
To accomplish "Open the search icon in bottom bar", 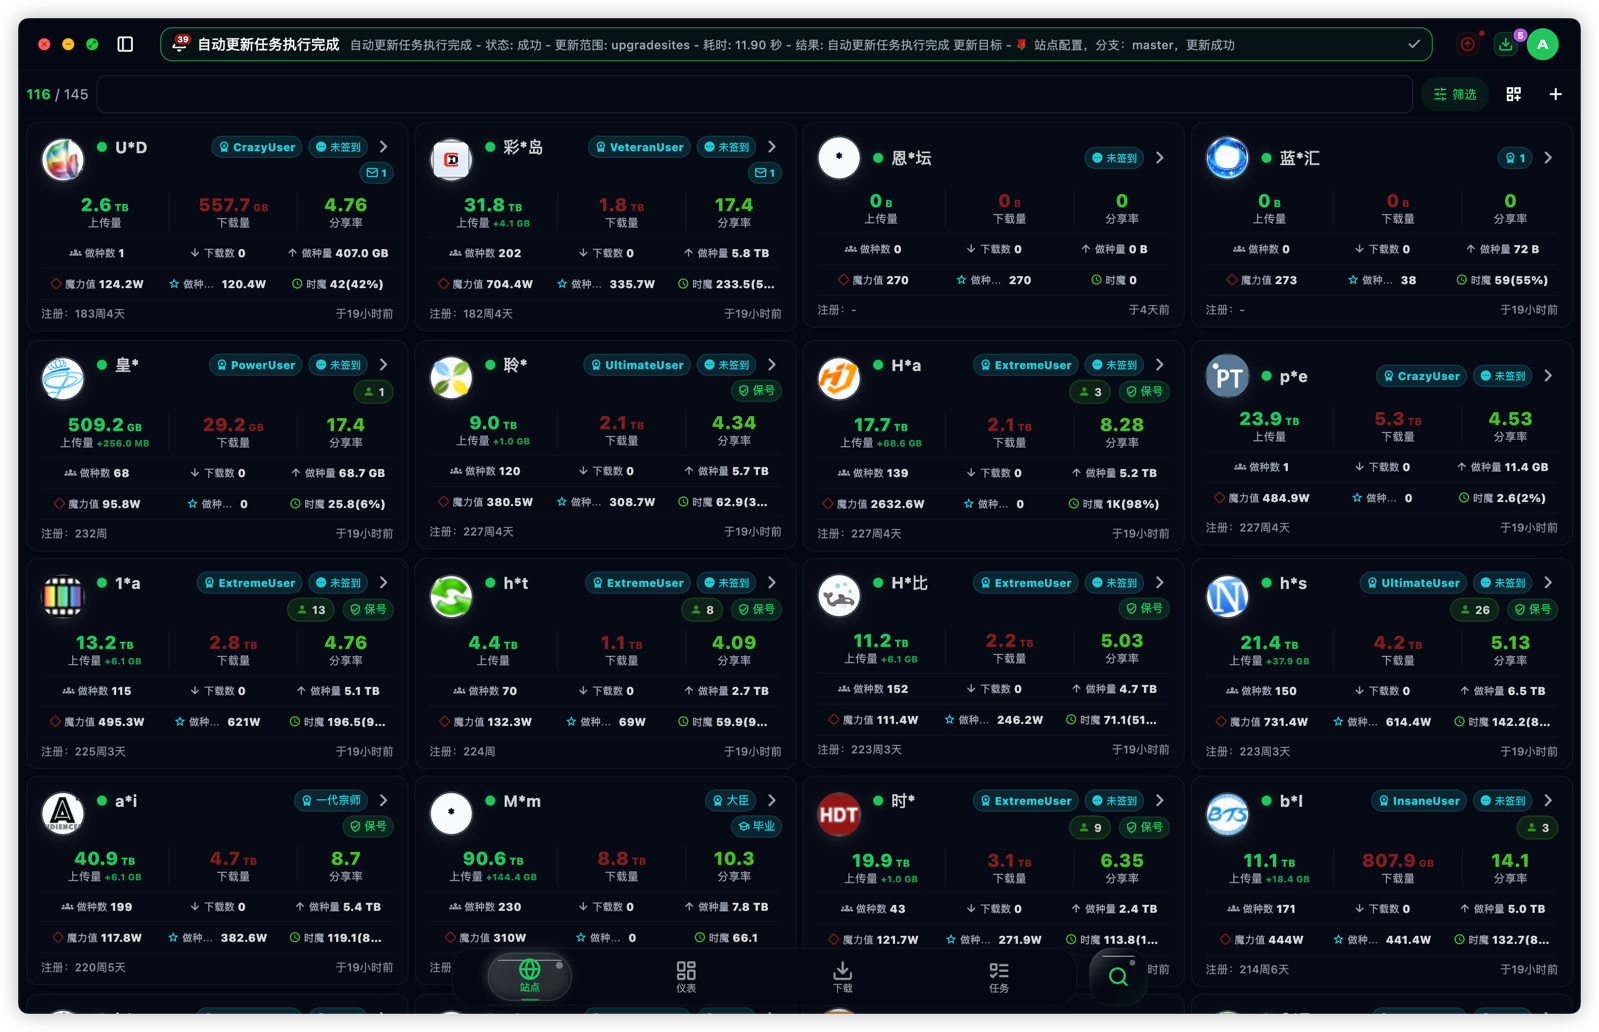I will pyautogui.click(x=1118, y=975).
